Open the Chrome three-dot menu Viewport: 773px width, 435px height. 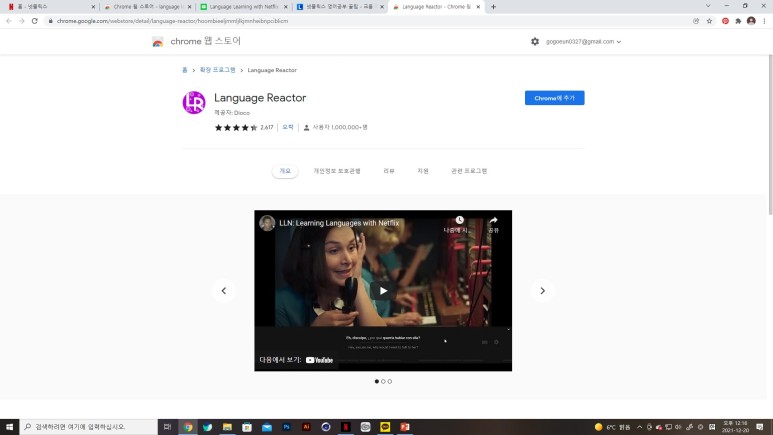pyautogui.click(x=764, y=21)
